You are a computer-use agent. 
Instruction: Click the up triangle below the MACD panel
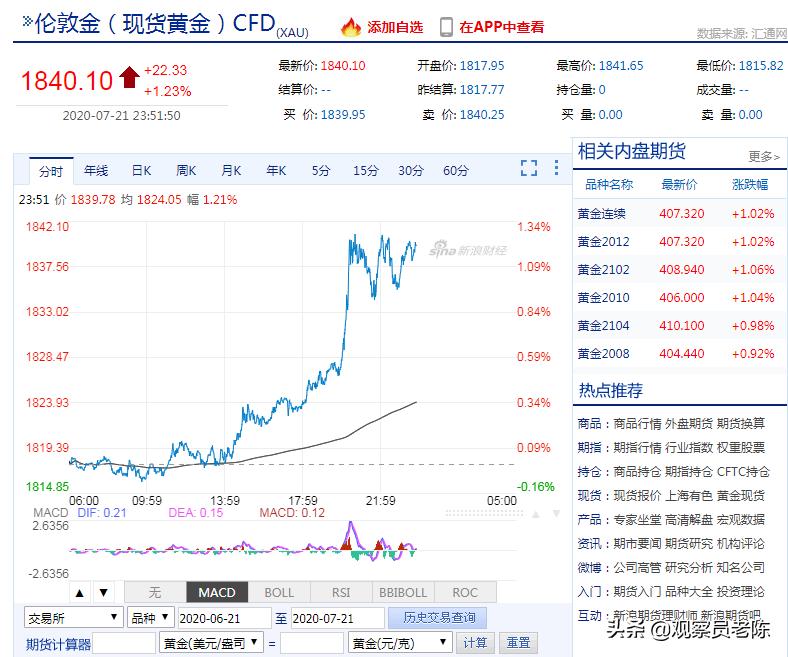click(x=79, y=593)
